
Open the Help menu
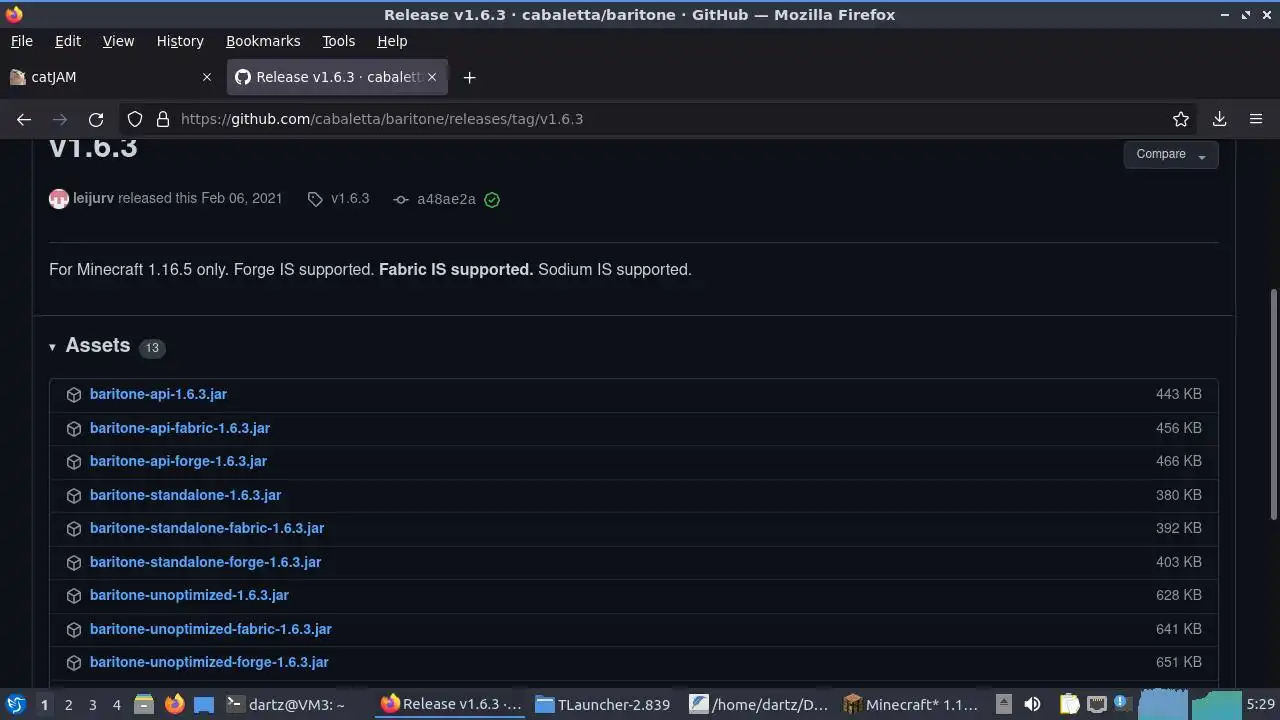[392, 41]
